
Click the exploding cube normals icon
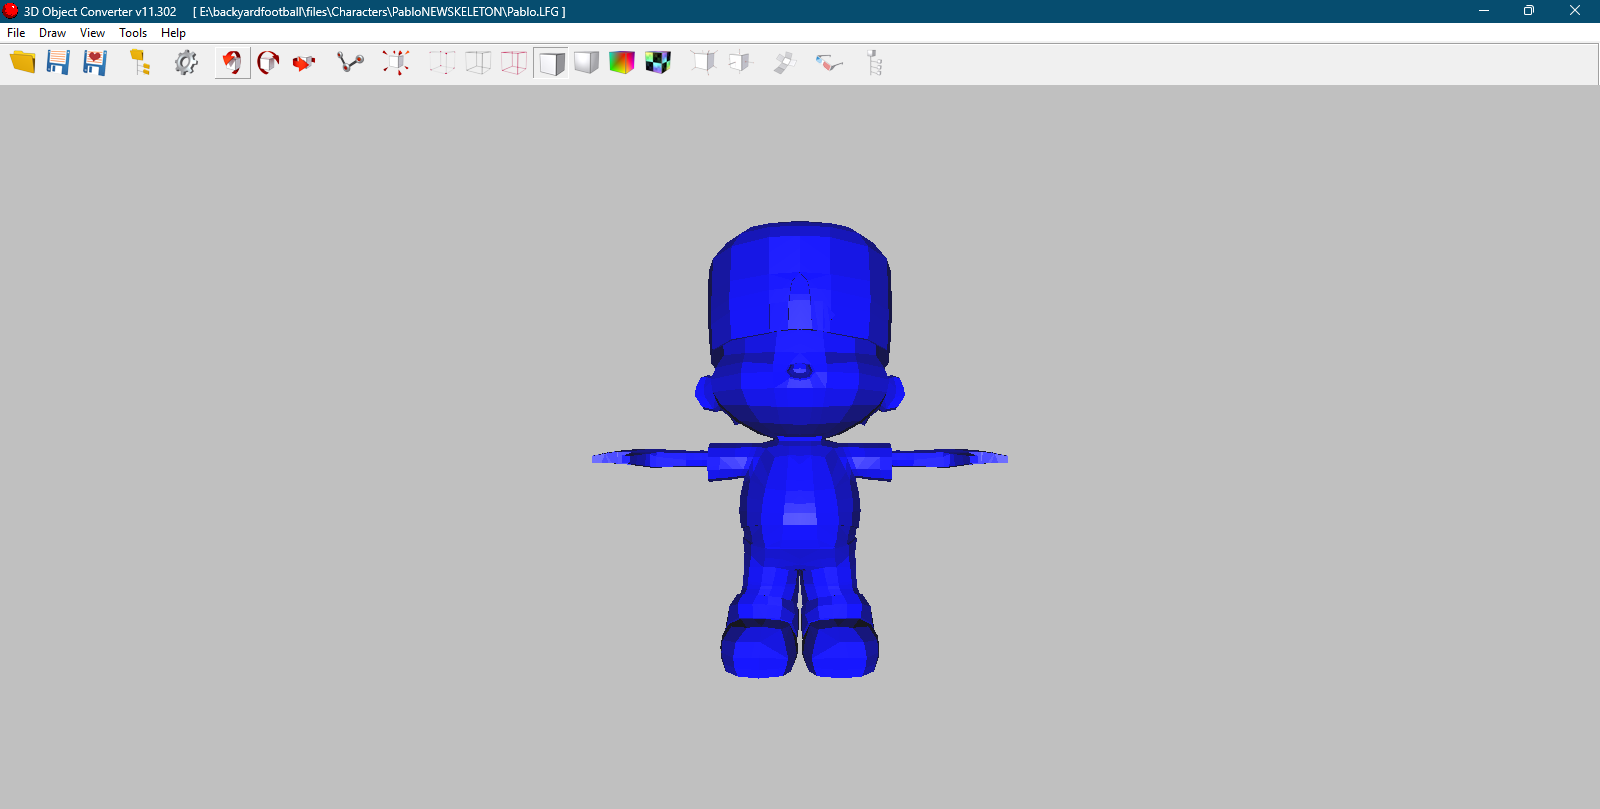click(x=396, y=63)
